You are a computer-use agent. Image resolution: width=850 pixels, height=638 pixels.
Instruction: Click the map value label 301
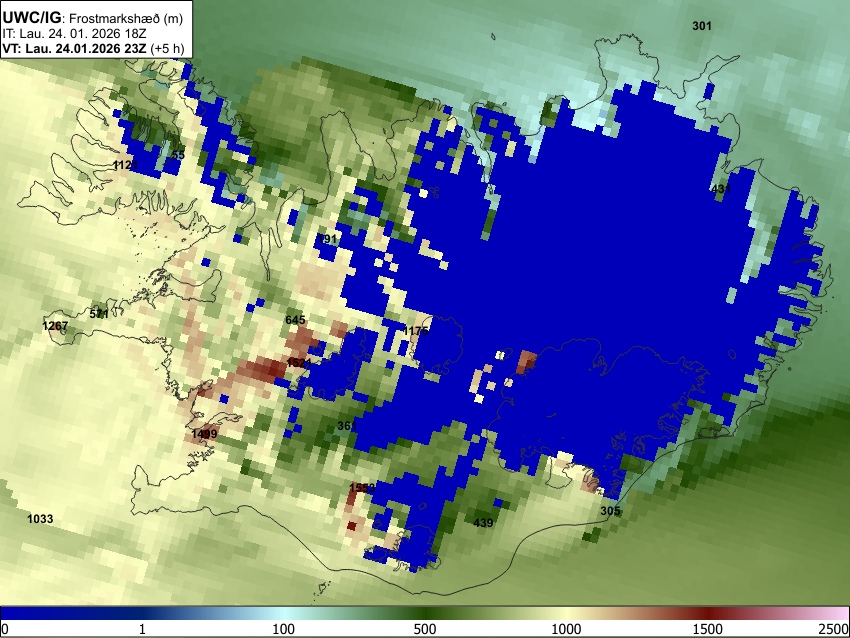click(x=702, y=25)
